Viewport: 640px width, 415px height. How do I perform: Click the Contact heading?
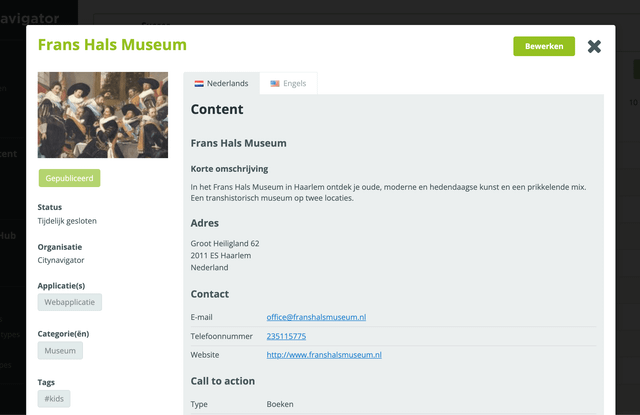point(210,294)
